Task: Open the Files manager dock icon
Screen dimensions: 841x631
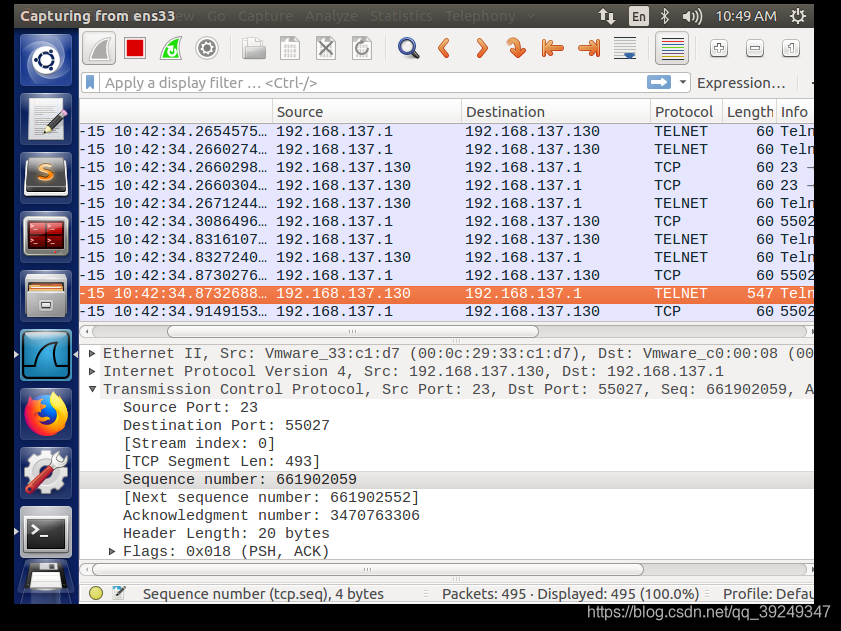Action: (46, 296)
